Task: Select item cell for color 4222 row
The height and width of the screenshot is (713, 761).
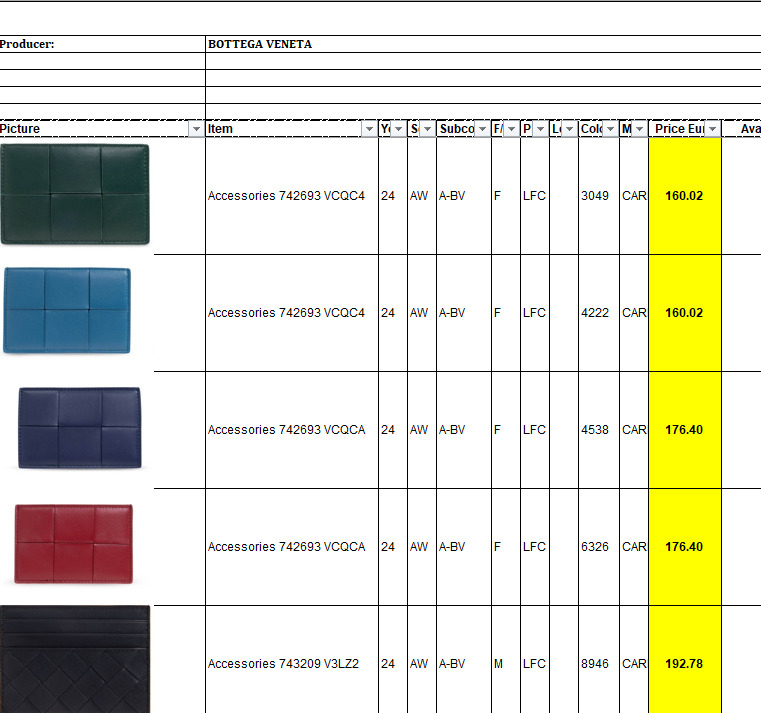Action: coord(292,313)
